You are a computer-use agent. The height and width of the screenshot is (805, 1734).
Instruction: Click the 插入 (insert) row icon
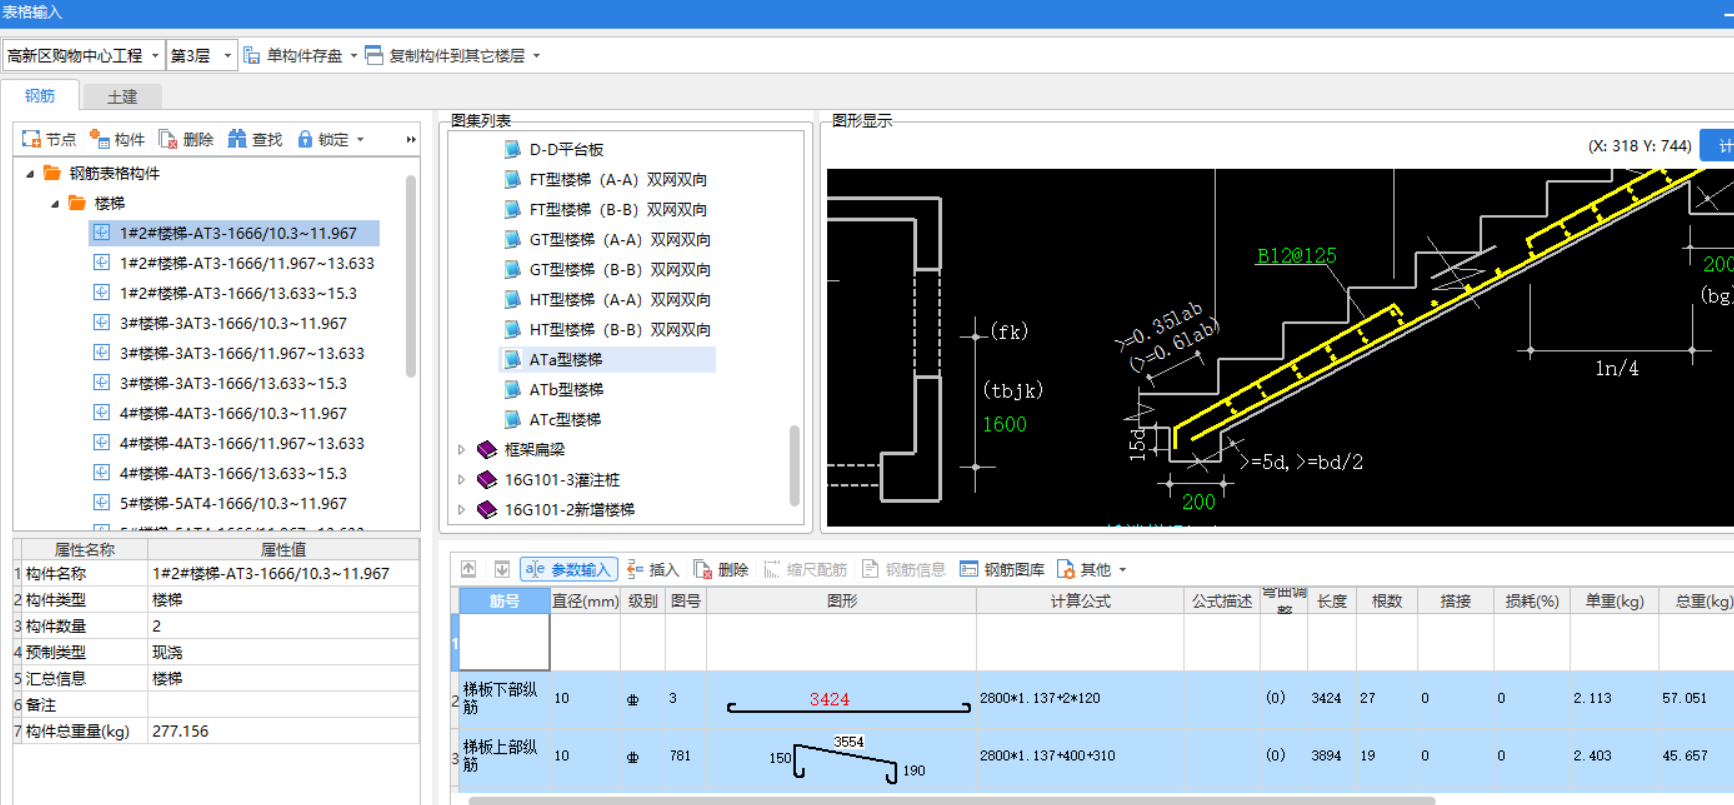tap(635, 569)
